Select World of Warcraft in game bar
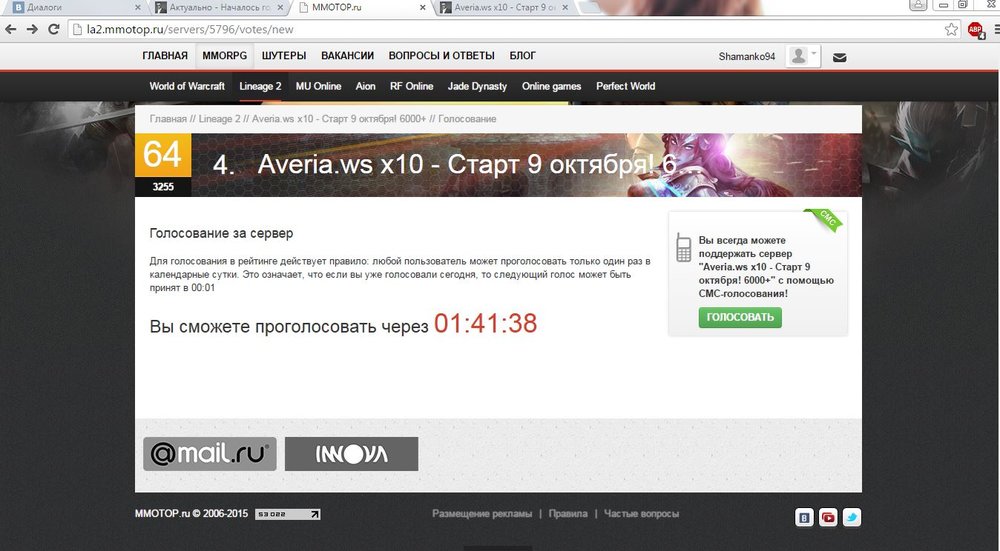The image size is (1000, 551). pyautogui.click(x=187, y=86)
